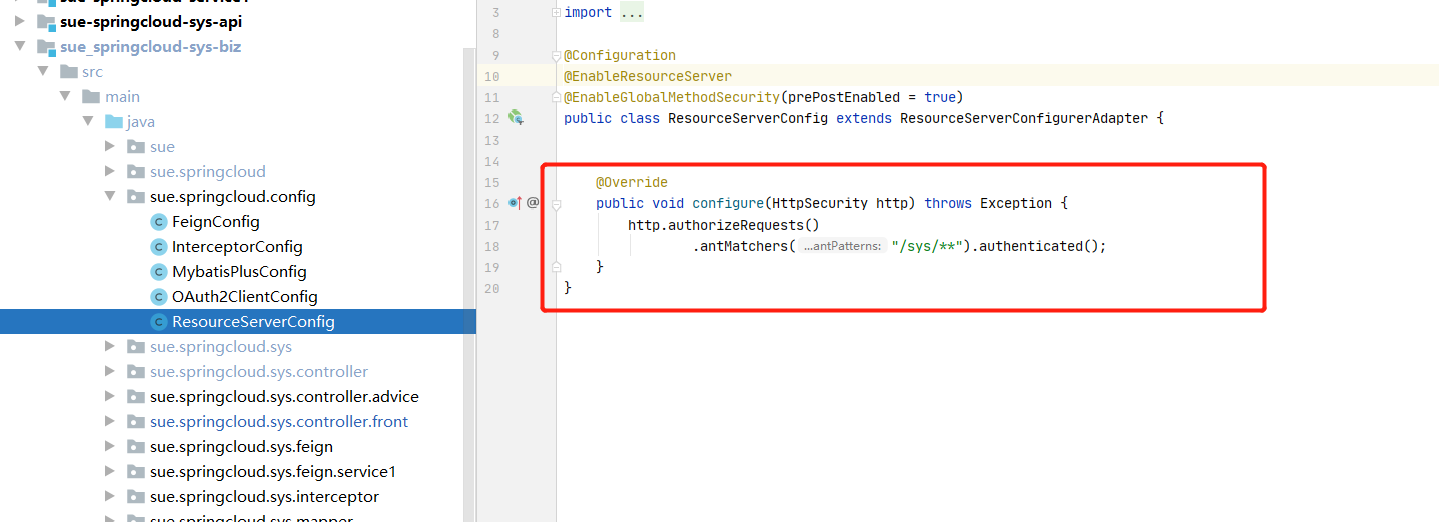Viewport: 1439px width, 522px height.
Task: Expand the sue.springcloud.sys.controller package arrow
Action: [x=110, y=372]
